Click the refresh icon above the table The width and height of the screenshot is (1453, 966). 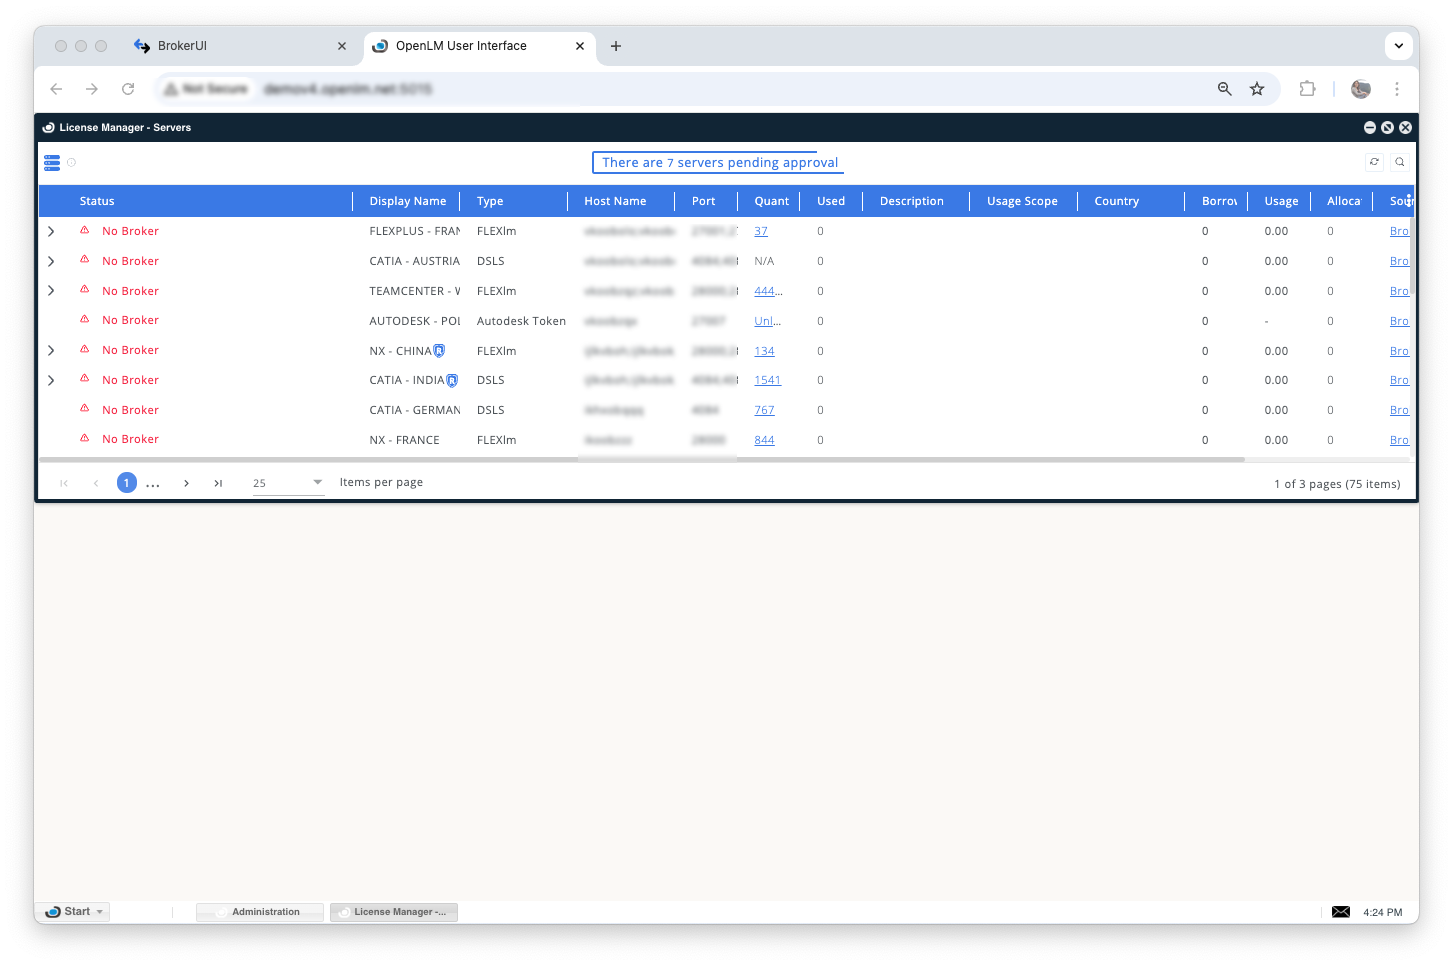click(x=1375, y=162)
